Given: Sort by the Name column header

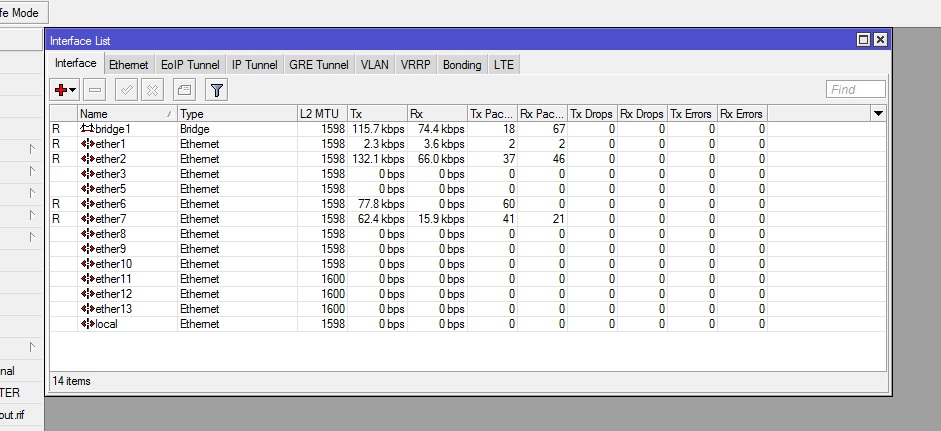Looking at the screenshot, I should coord(127,113).
